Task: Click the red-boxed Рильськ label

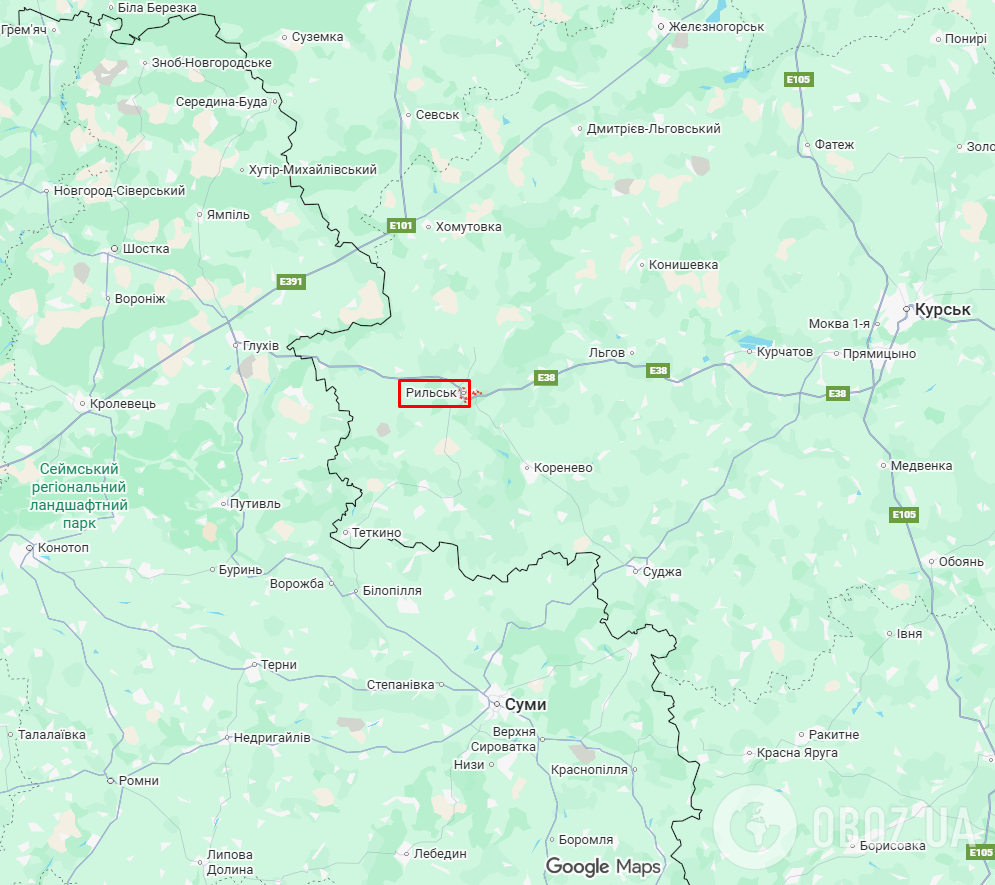Action: (x=432, y=393)
